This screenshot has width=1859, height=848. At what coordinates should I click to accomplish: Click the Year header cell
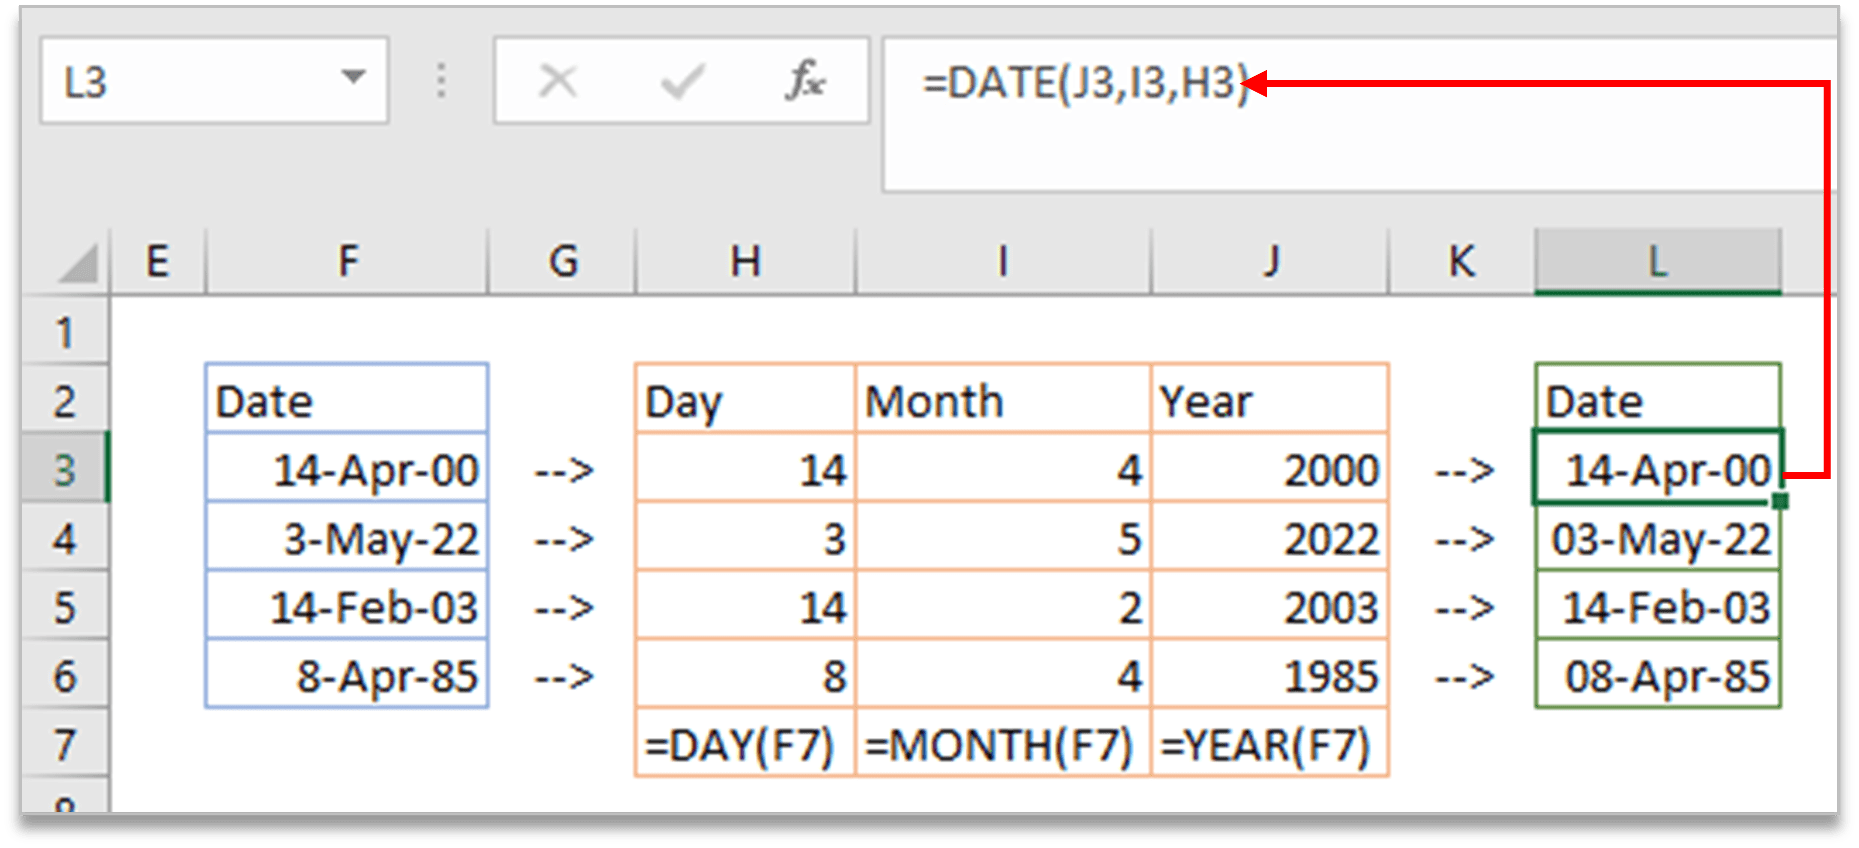(1270, 399)
